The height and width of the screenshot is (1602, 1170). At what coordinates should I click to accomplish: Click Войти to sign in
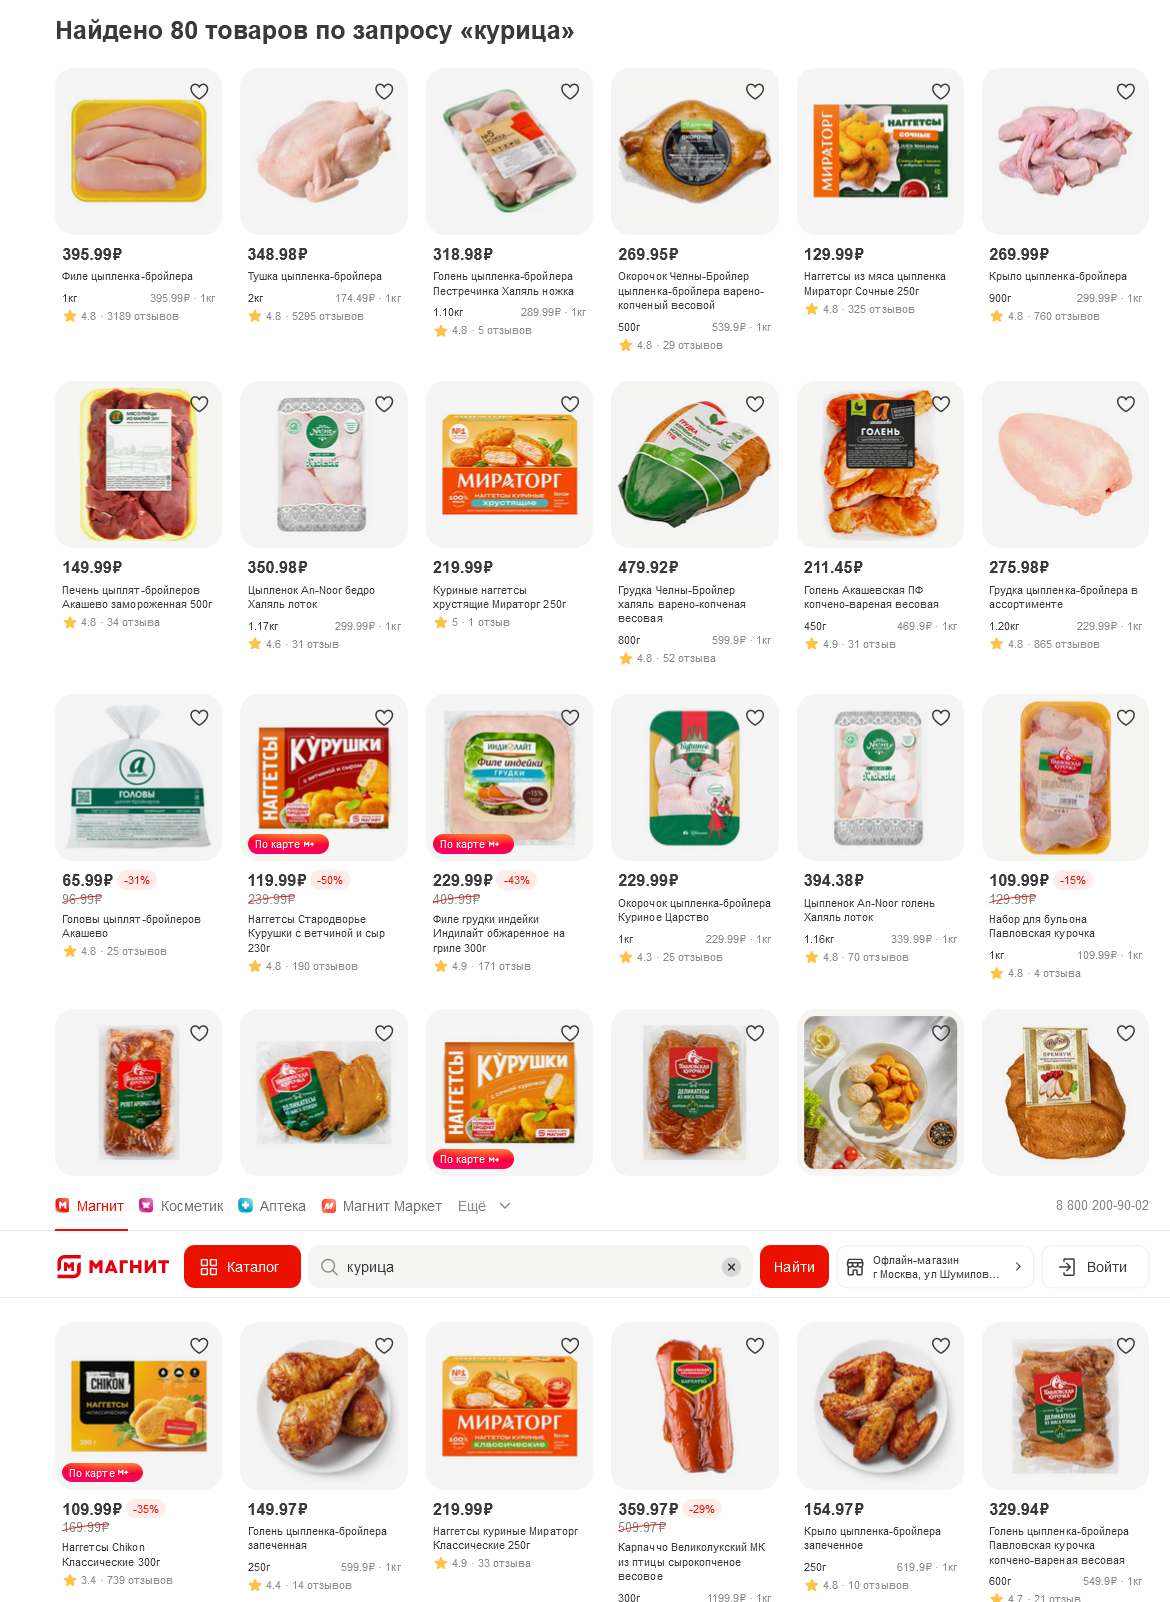pos(1095,1267)
